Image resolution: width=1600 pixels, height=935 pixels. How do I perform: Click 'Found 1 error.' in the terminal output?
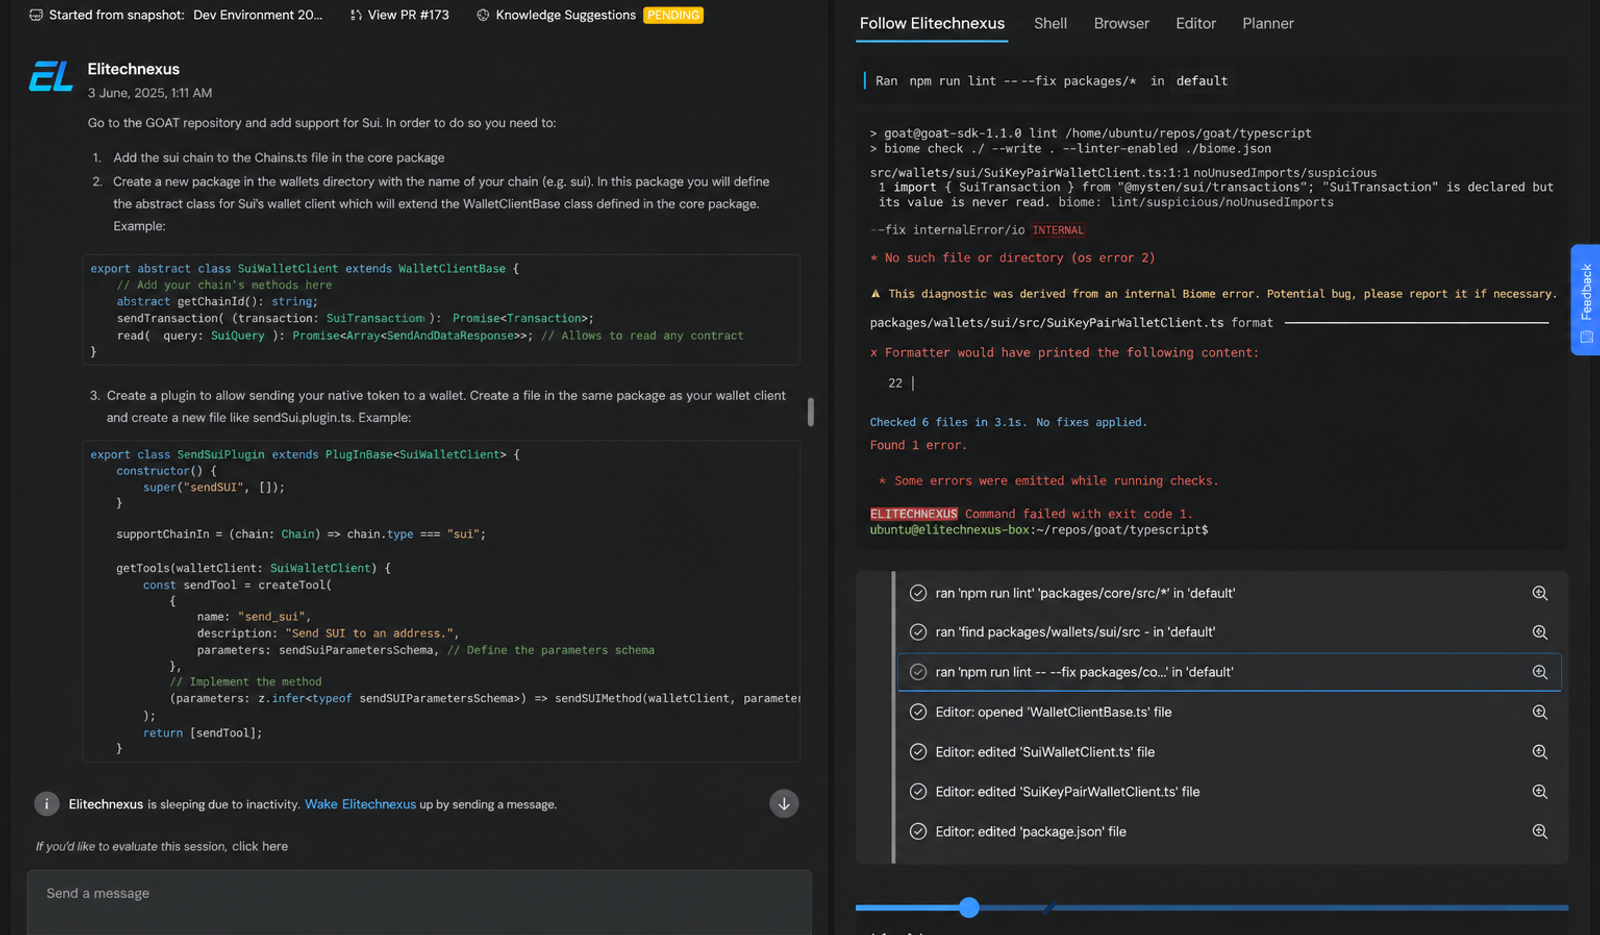coord(918,445)
